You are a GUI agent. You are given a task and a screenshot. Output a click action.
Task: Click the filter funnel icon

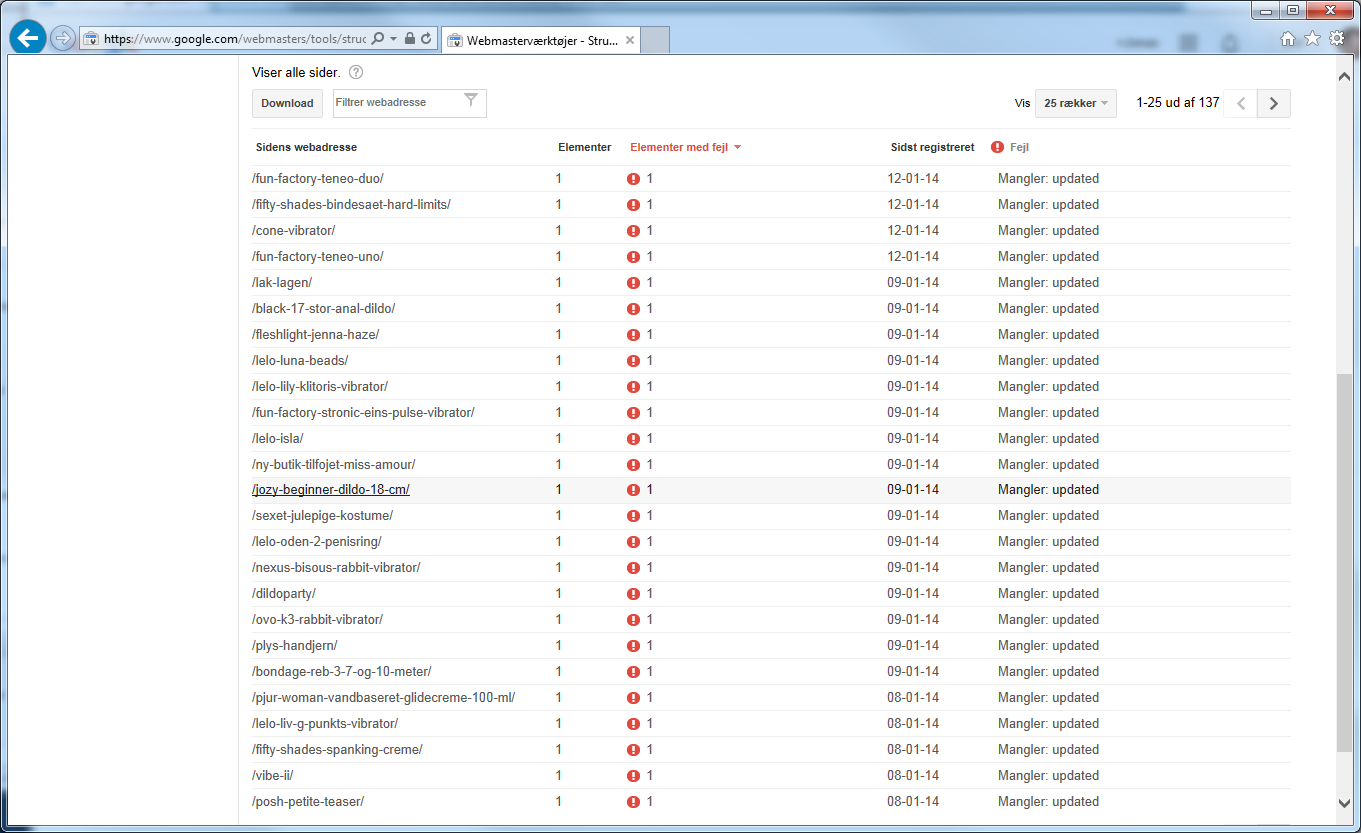[471, 99]
